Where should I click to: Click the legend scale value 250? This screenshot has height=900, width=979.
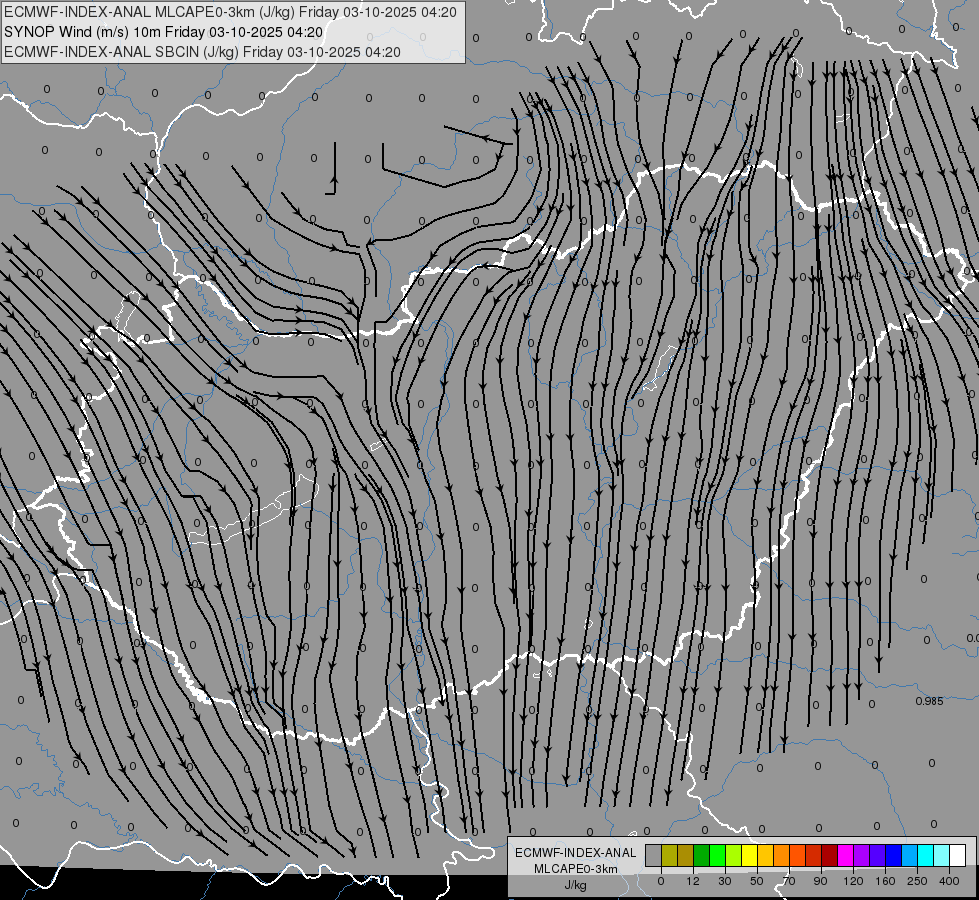pyautogui.click(x=917, y=881)
